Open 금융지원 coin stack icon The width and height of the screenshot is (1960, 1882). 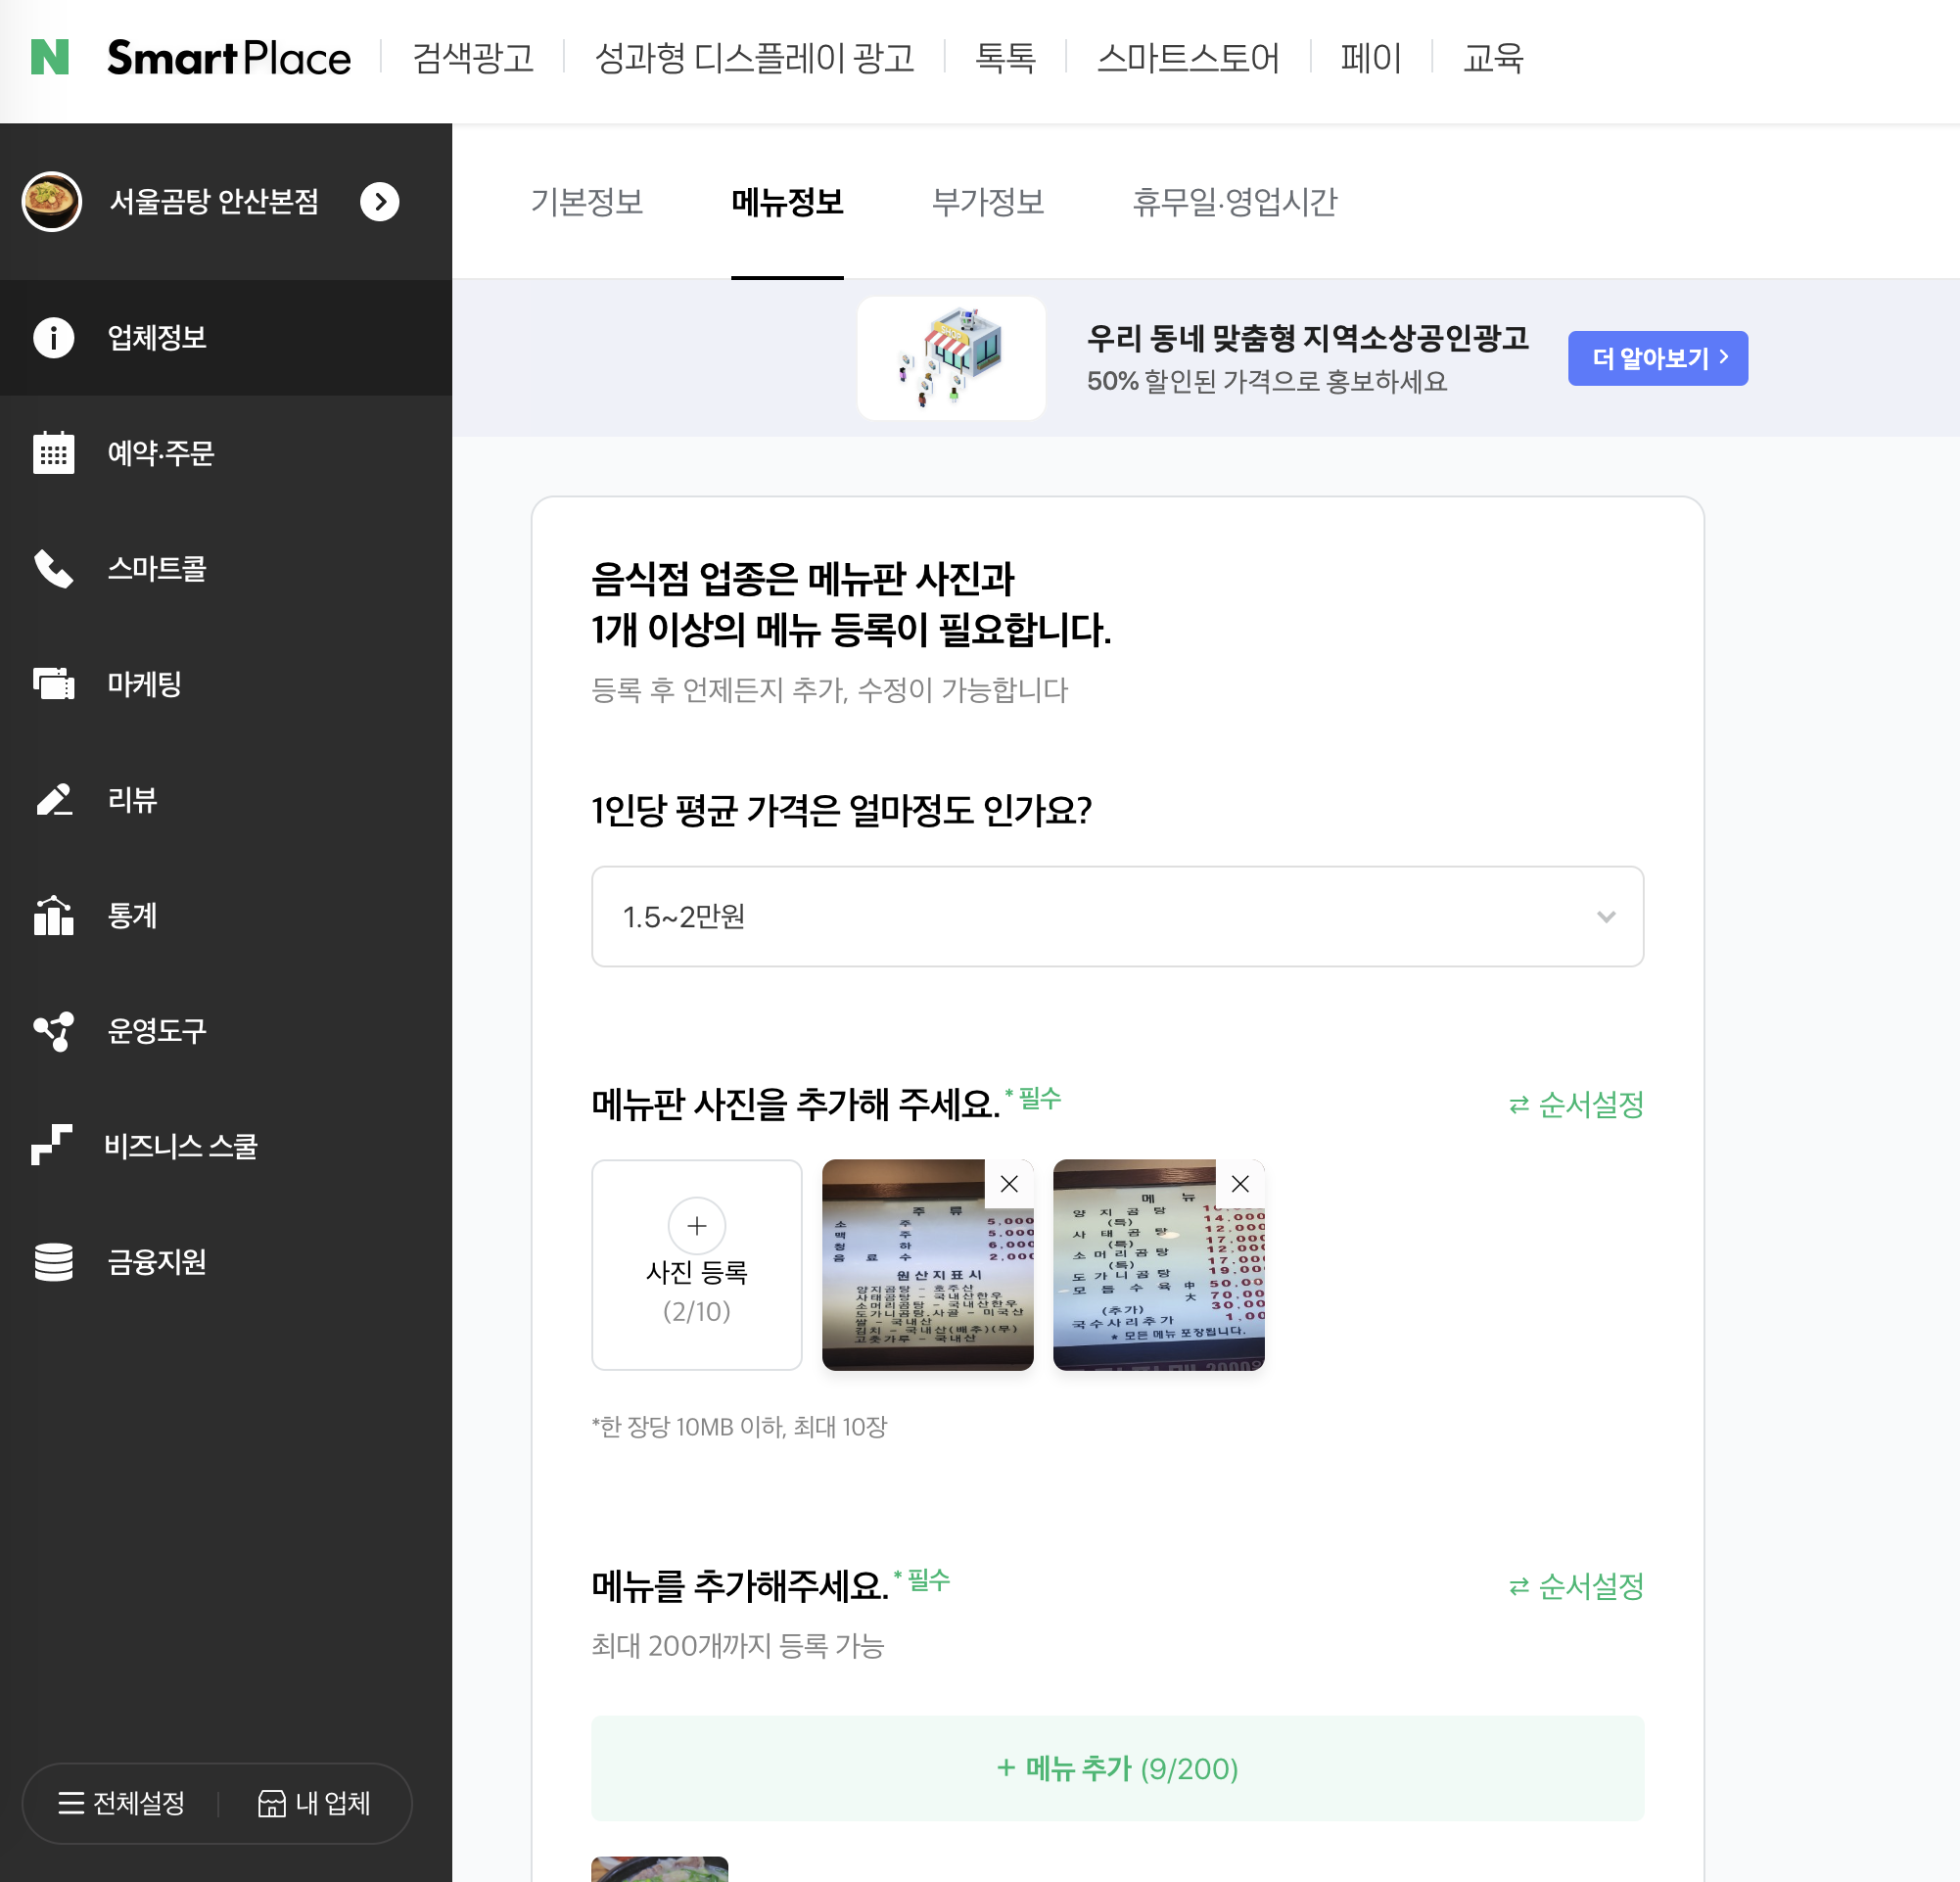pyautogui.click(x=53, y=1261)
